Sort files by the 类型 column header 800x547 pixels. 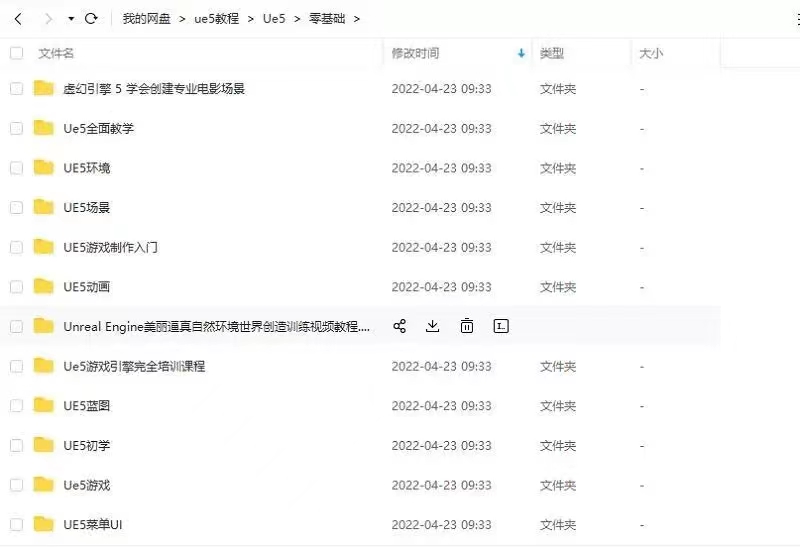[x=552, y=53]
